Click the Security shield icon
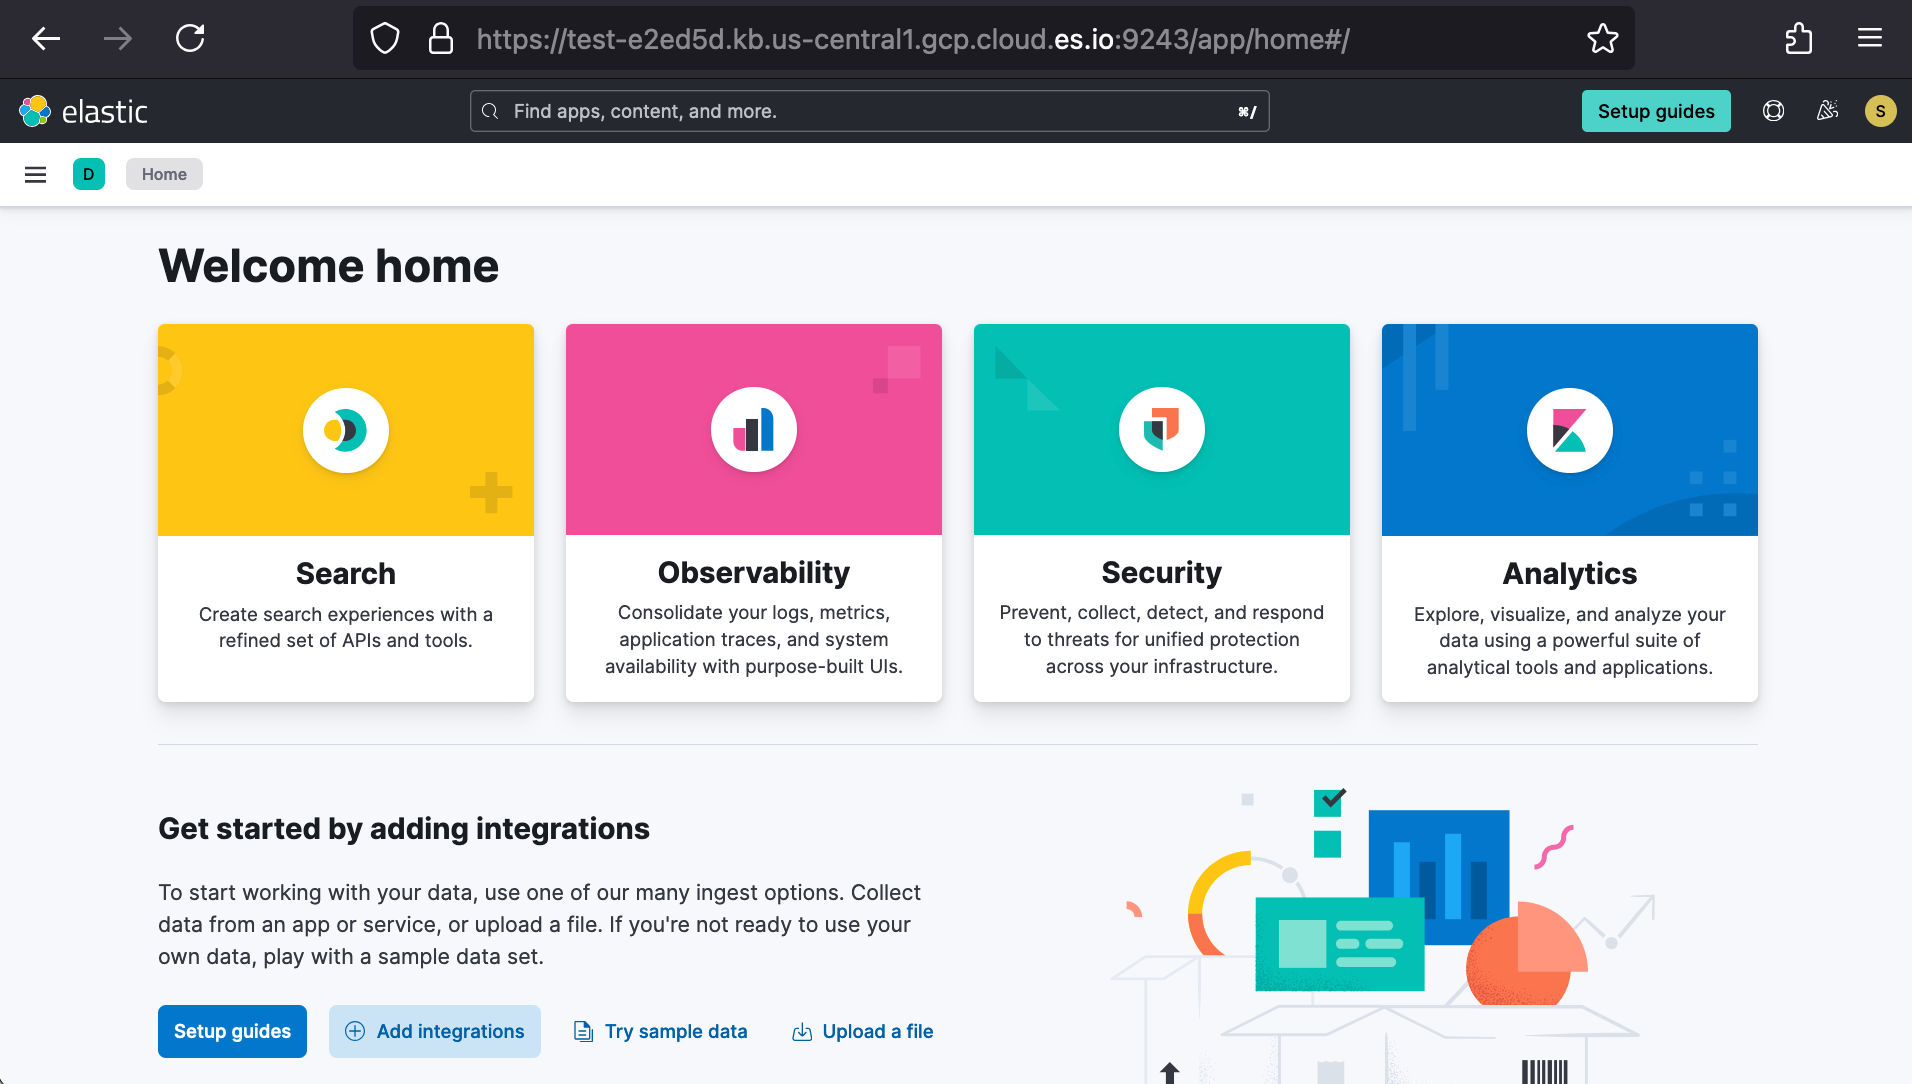 (x=1162, y=430)
